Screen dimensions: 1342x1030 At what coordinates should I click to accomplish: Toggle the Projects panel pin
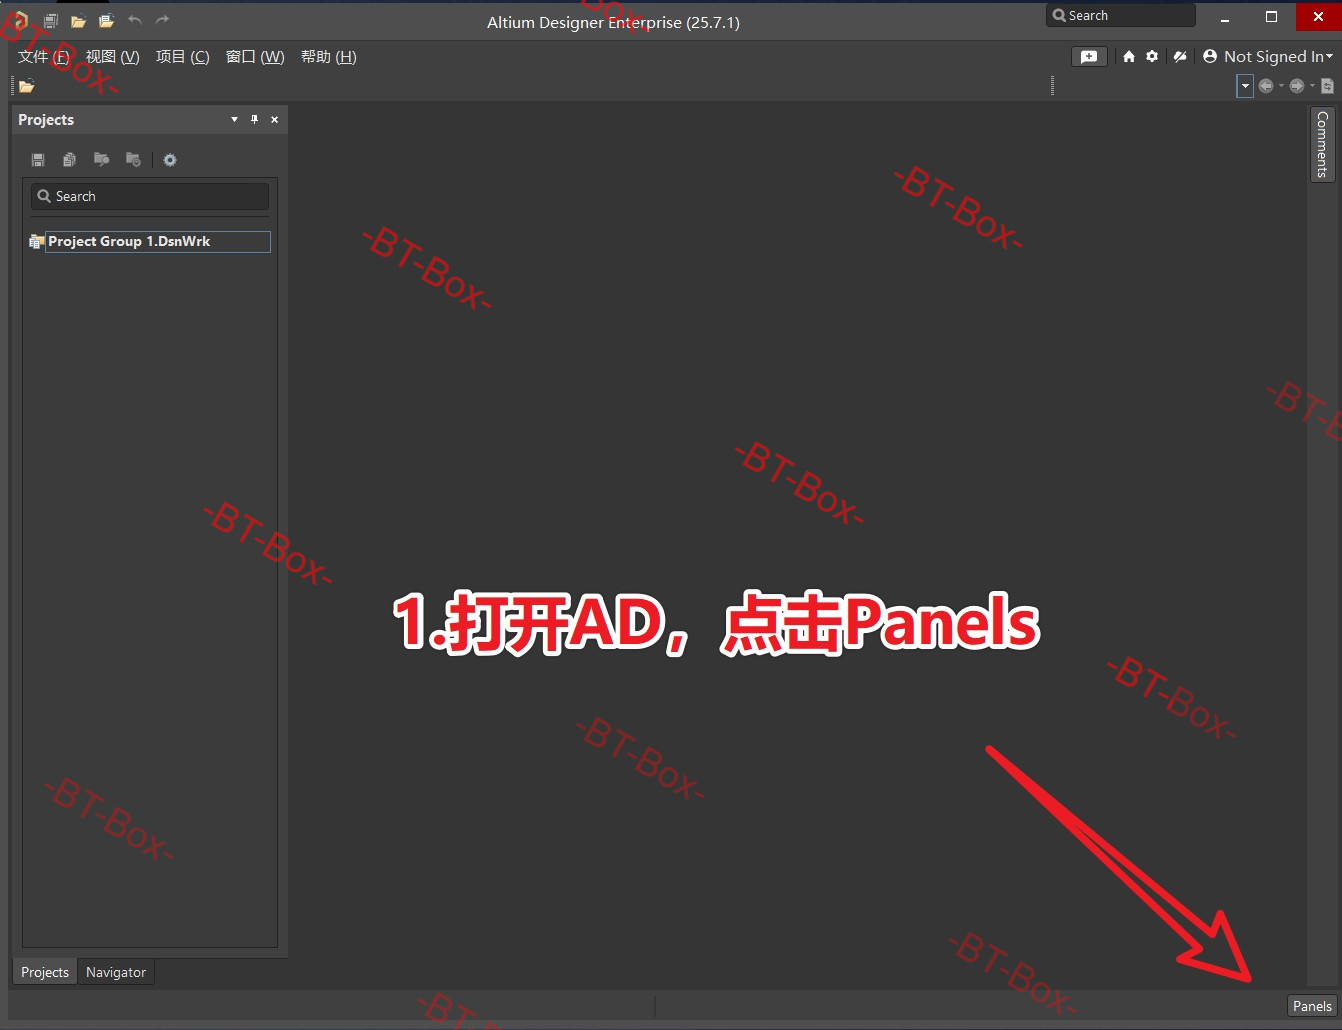[x=254, y=120]
